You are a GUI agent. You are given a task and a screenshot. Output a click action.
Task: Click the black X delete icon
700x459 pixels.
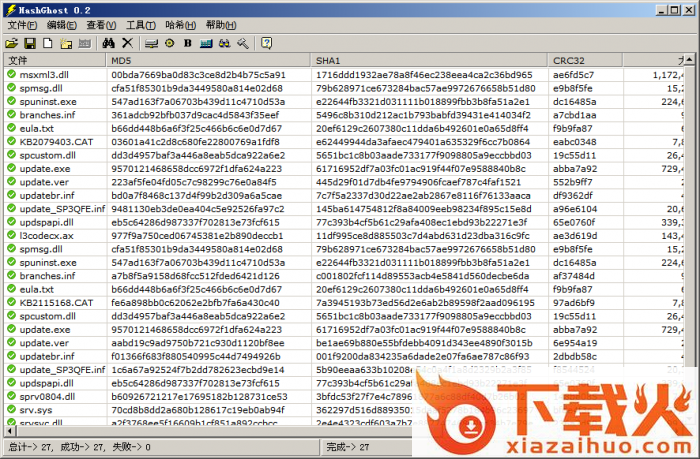(x=127, y=43)
